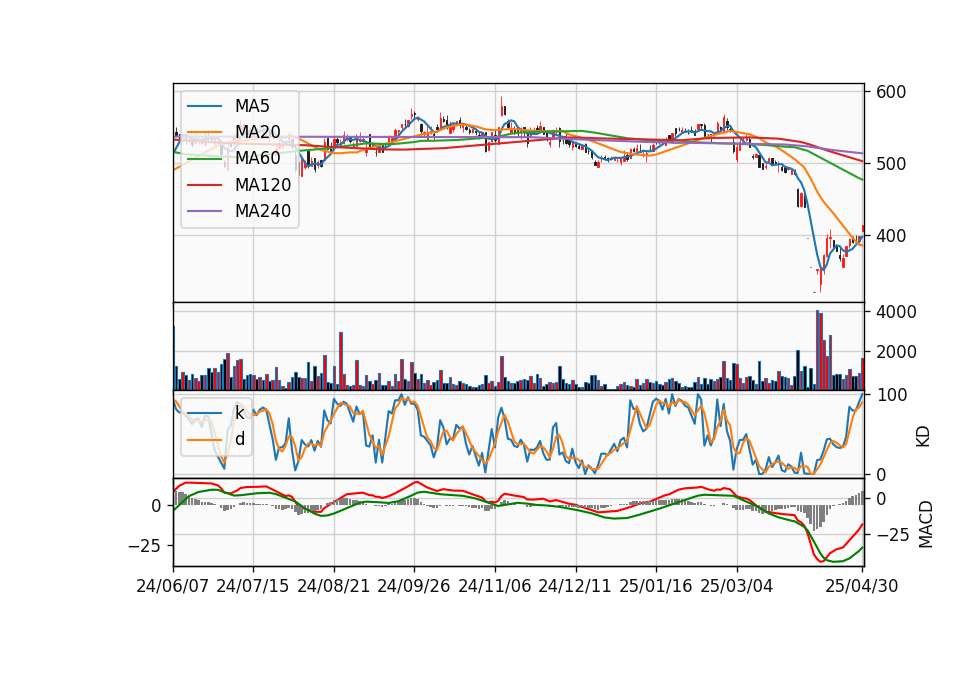Image resolution: width=960 pixels, height=690 pixels.
Task: Click the blue MA5 legend line sample
Action: (x=204, y=106)
